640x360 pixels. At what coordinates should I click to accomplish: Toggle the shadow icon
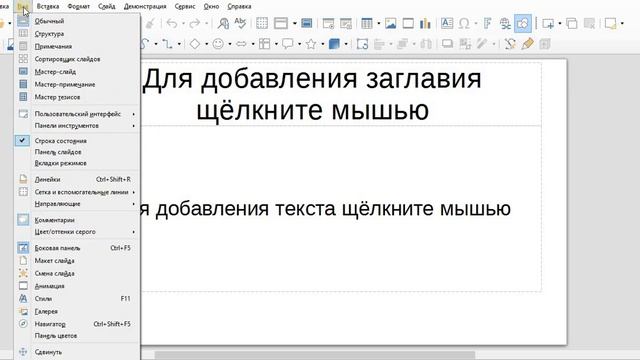pos(447,44)
